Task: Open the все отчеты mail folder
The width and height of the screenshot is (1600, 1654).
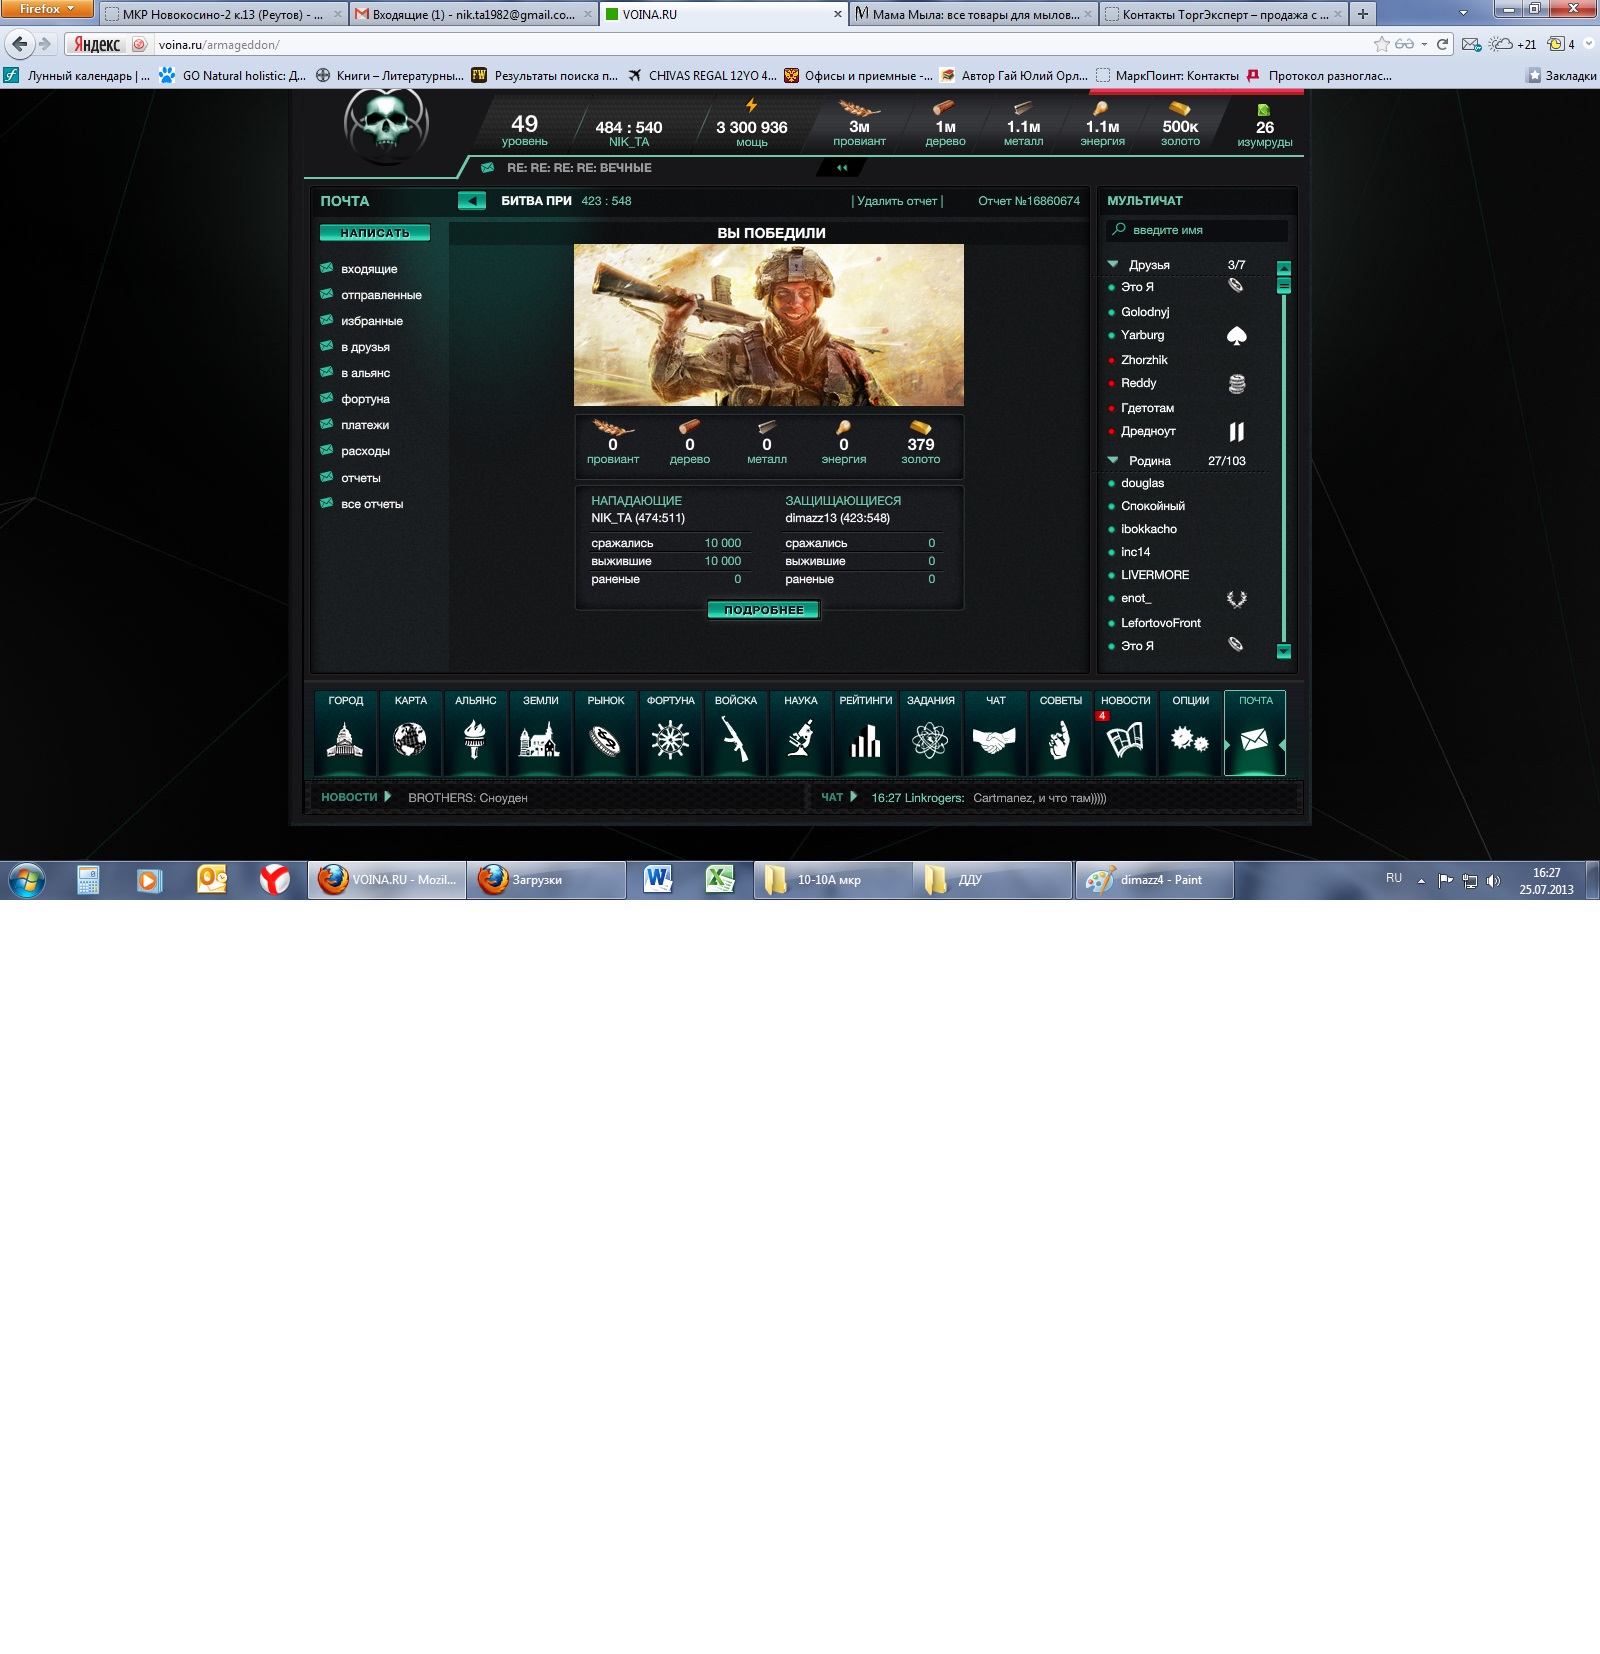Action: pos(372,504)
